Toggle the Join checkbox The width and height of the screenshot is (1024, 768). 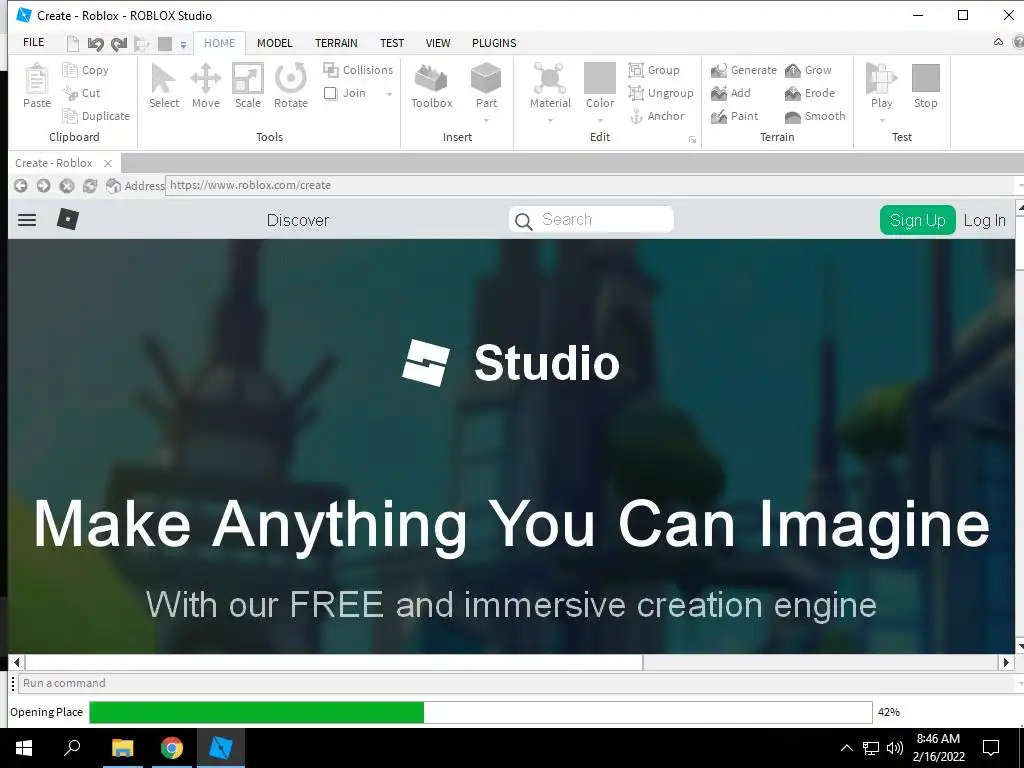(330, 93)
